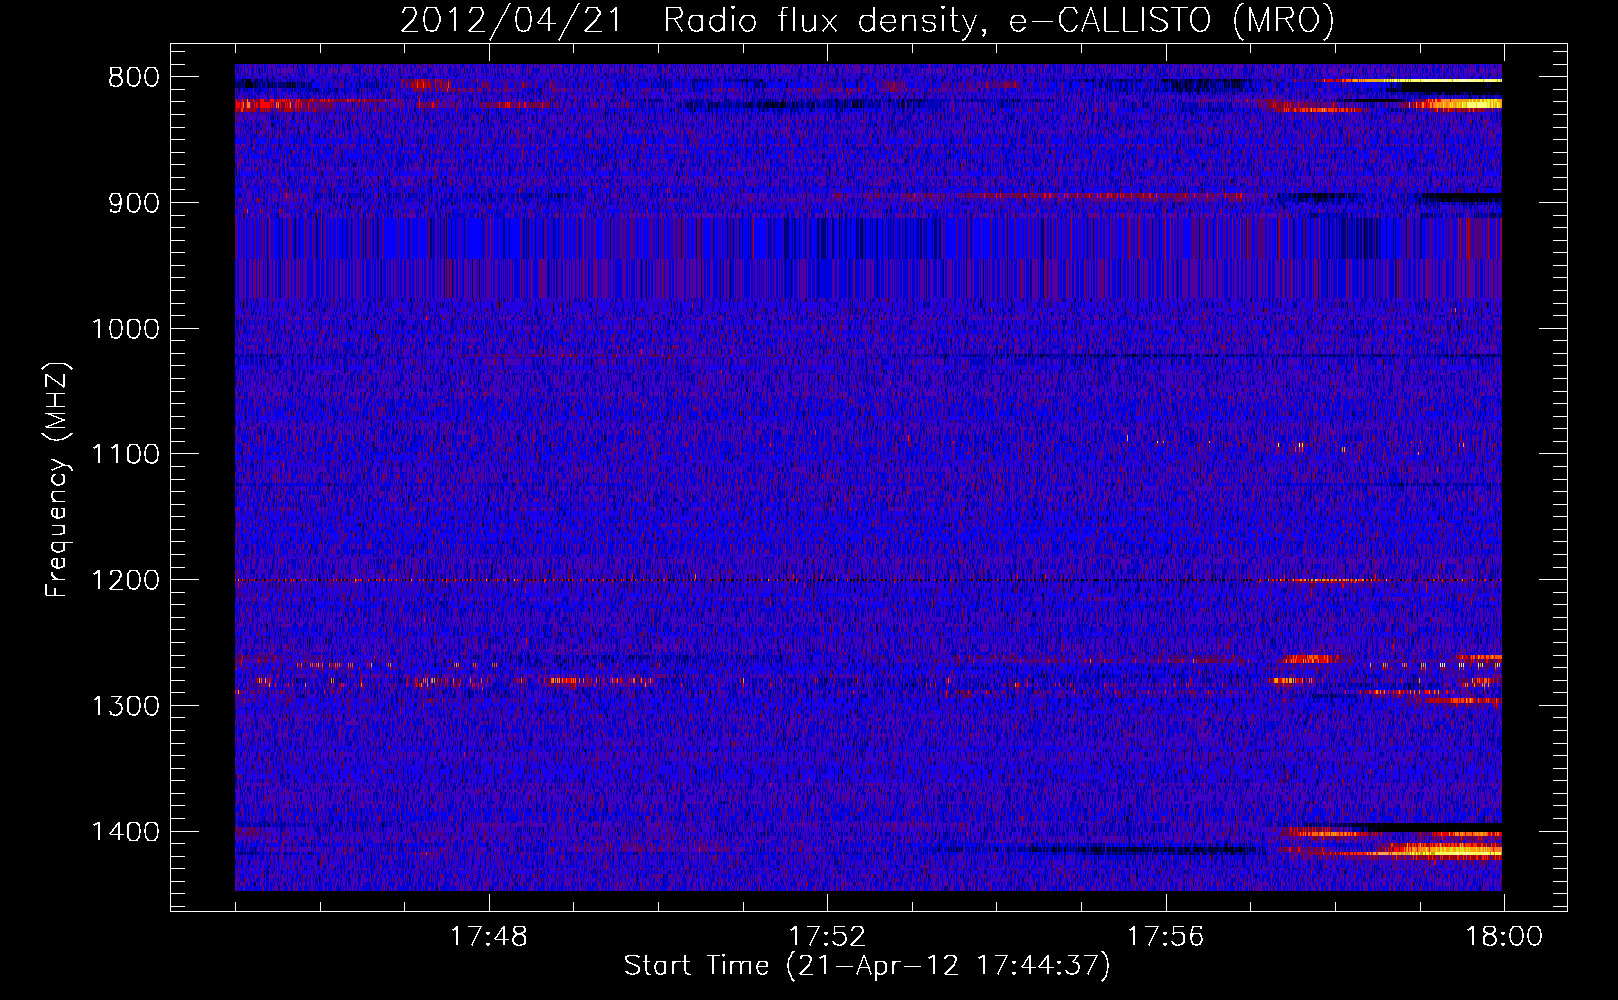Click the plot title "2012/04/21 Radio flux density, e-CALLISTO (MRO)"
Screen dimensions: 1618x1000
(x=867, y=20)
